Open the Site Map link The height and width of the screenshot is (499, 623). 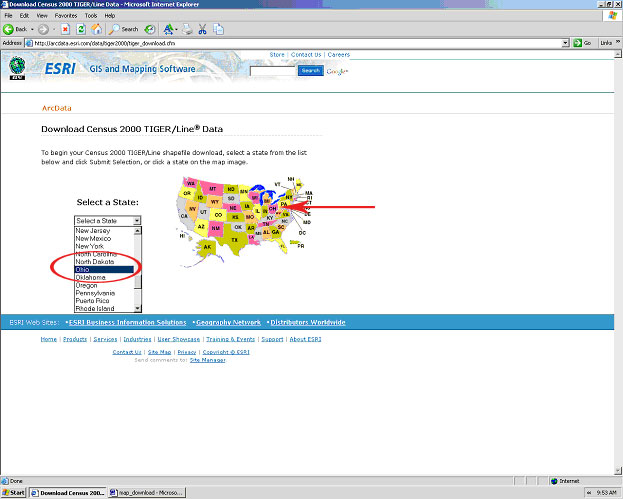(x=159, y=352)
